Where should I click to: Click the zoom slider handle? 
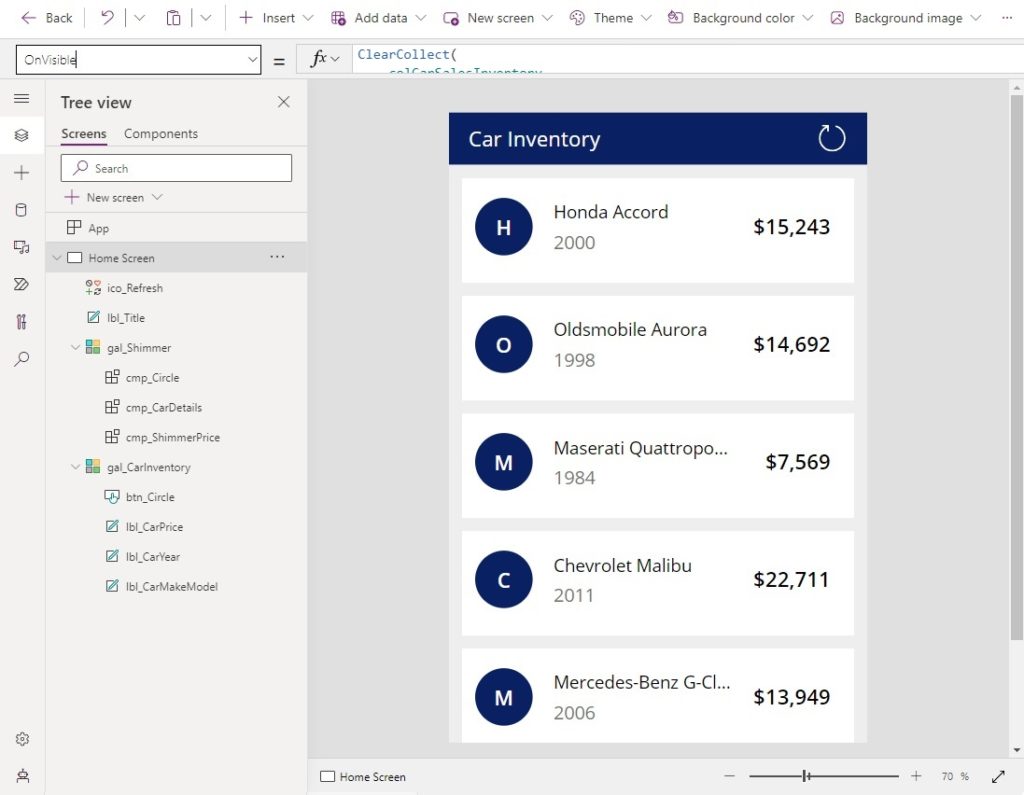pyautogui.click(x=805, y=776)
